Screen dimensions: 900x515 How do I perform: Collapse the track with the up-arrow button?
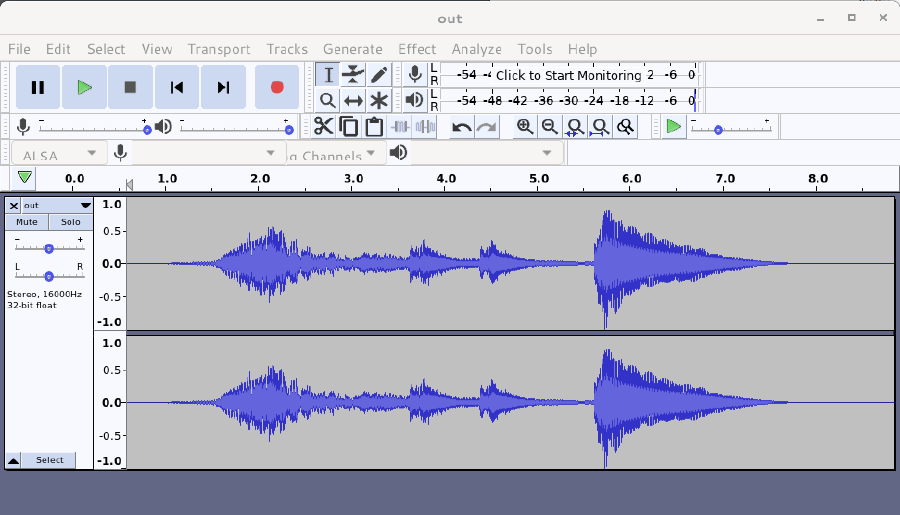[13, 460]
